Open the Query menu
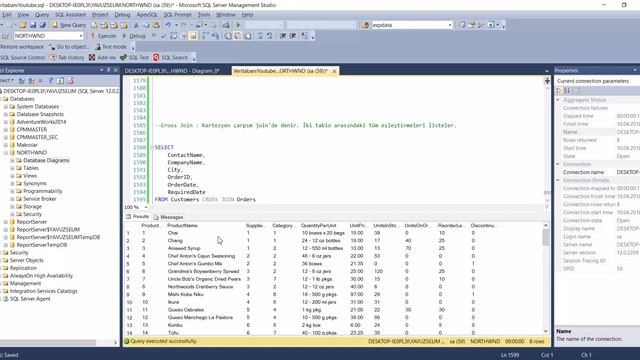This screenshot has height=360, width=640. coord(42,15)
